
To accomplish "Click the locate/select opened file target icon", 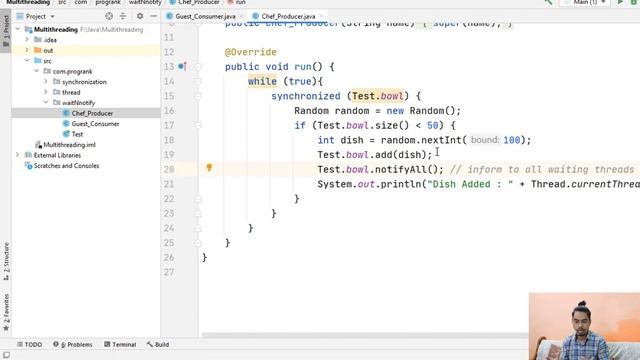I will pos(109,16).
